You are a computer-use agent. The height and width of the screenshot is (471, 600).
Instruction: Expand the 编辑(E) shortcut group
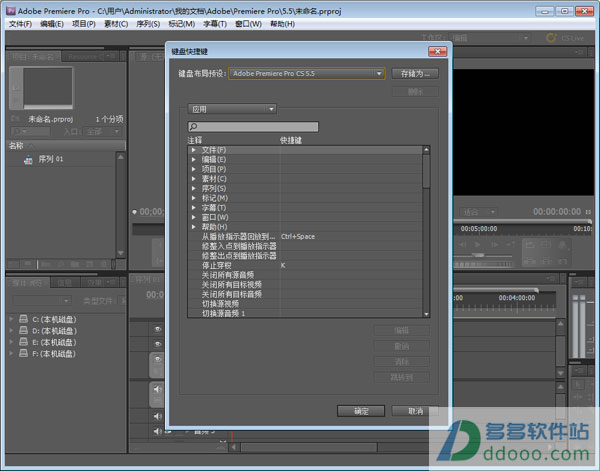click(194, 160)
